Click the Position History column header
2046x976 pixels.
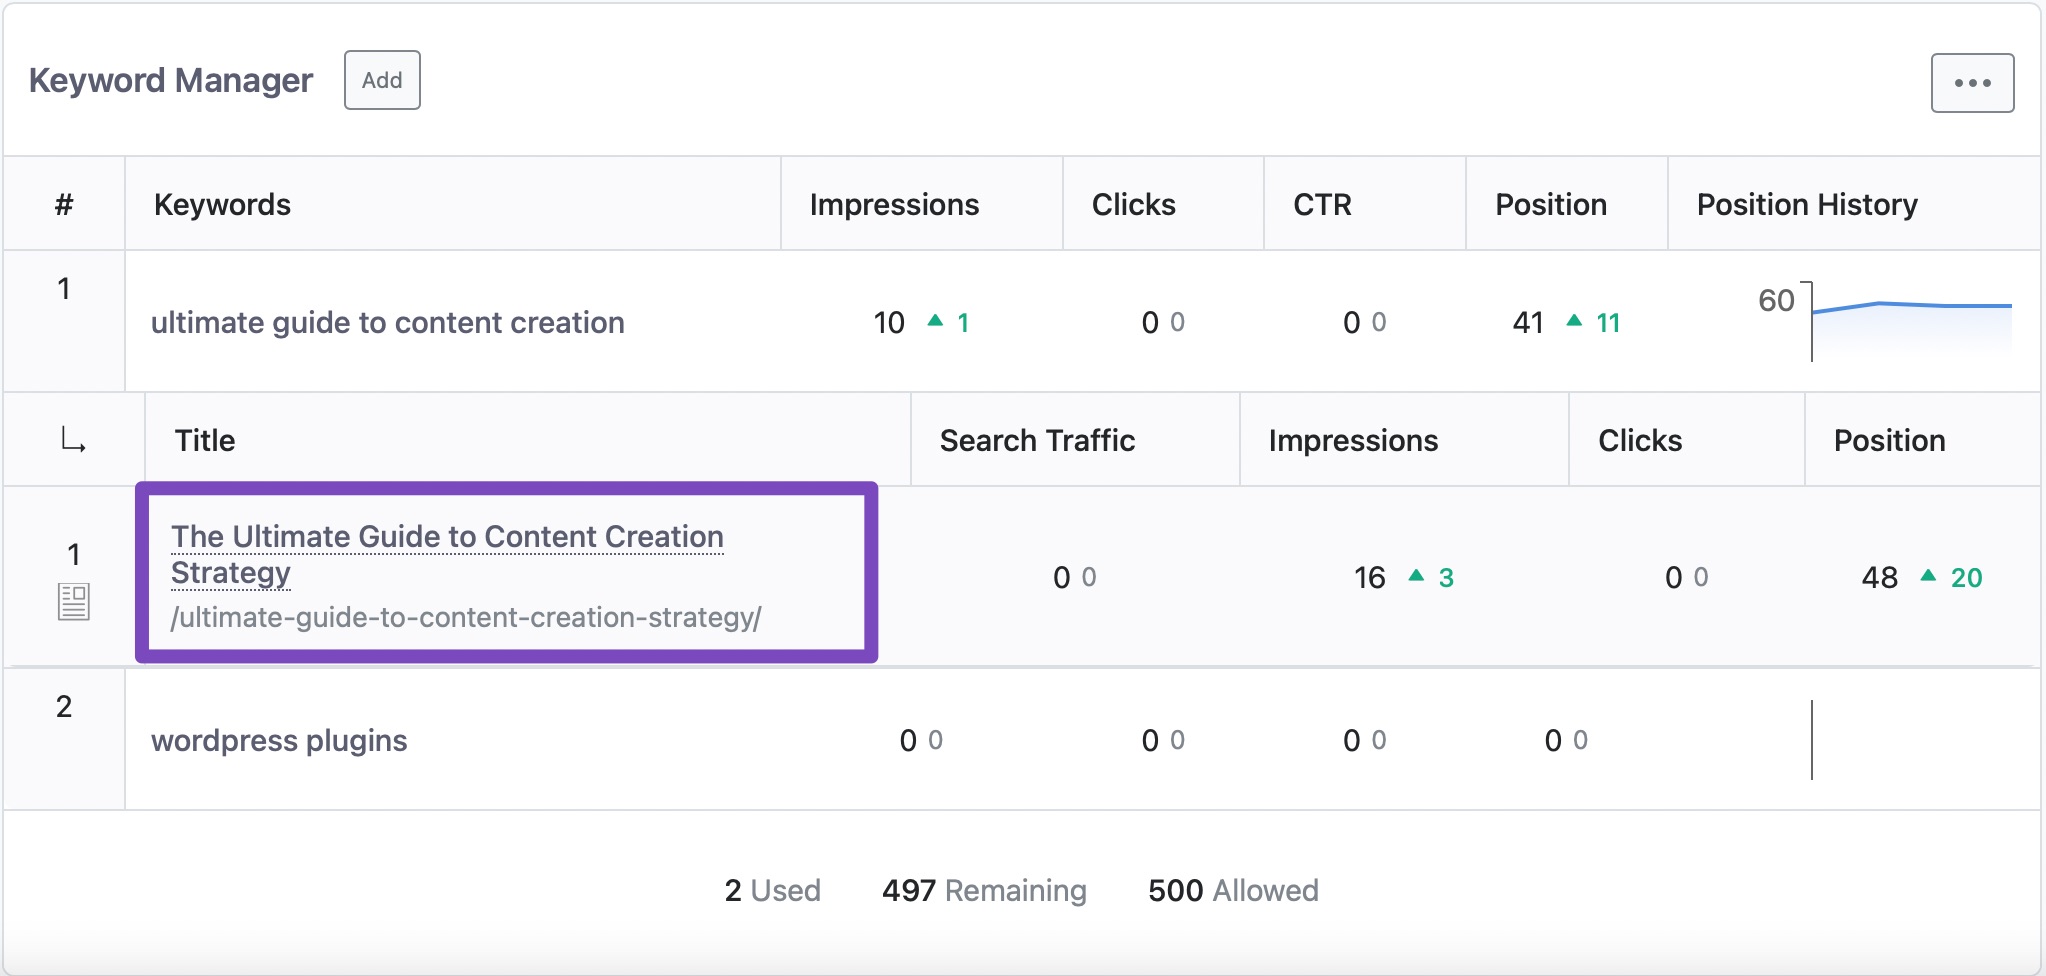click(1806, 204)
